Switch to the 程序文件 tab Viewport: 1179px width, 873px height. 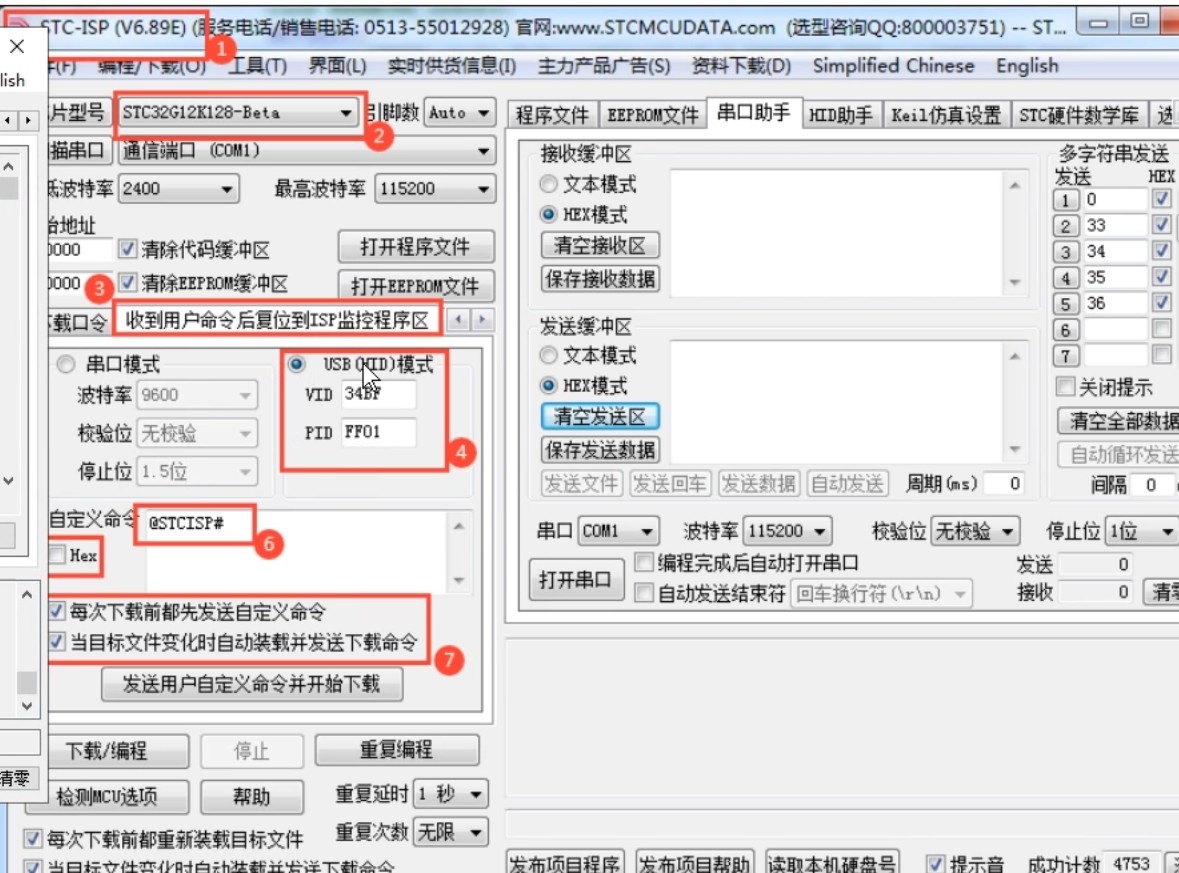552,115
